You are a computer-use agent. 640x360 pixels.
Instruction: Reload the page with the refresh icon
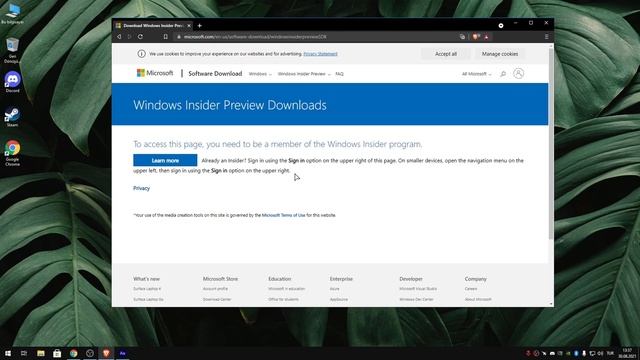140,37
